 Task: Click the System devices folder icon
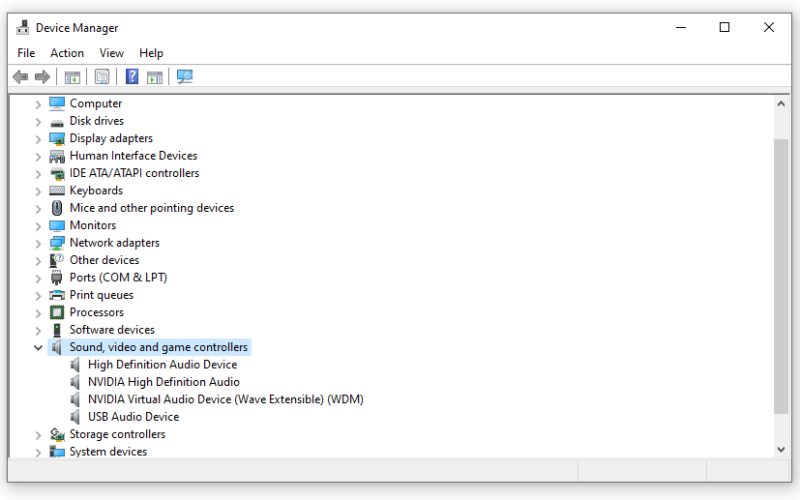[x=57, y=452]
